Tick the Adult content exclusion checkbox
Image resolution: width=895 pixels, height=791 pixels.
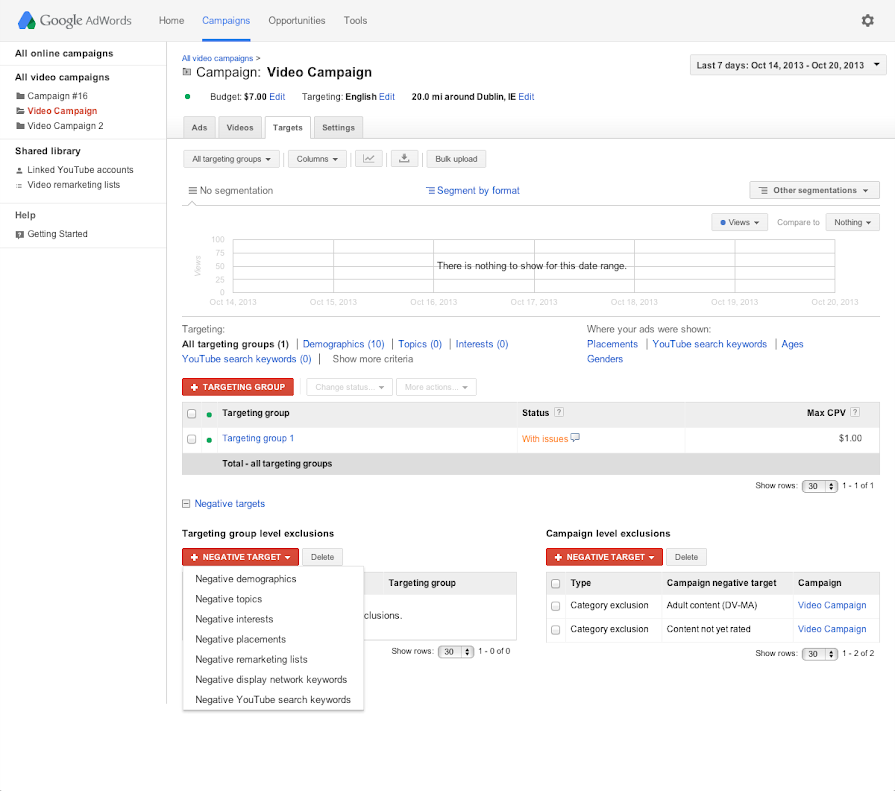tap(555, 606)
